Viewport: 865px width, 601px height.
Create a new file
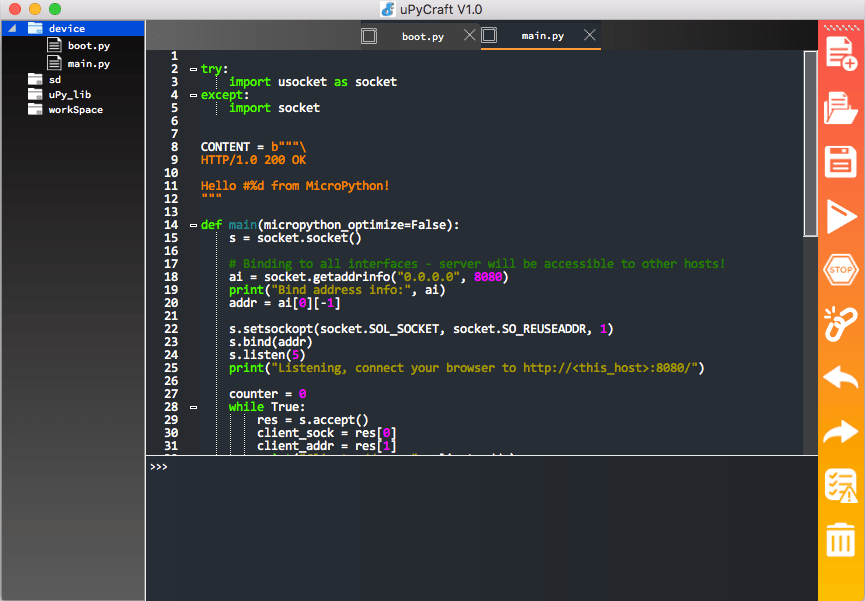[841, 54]
